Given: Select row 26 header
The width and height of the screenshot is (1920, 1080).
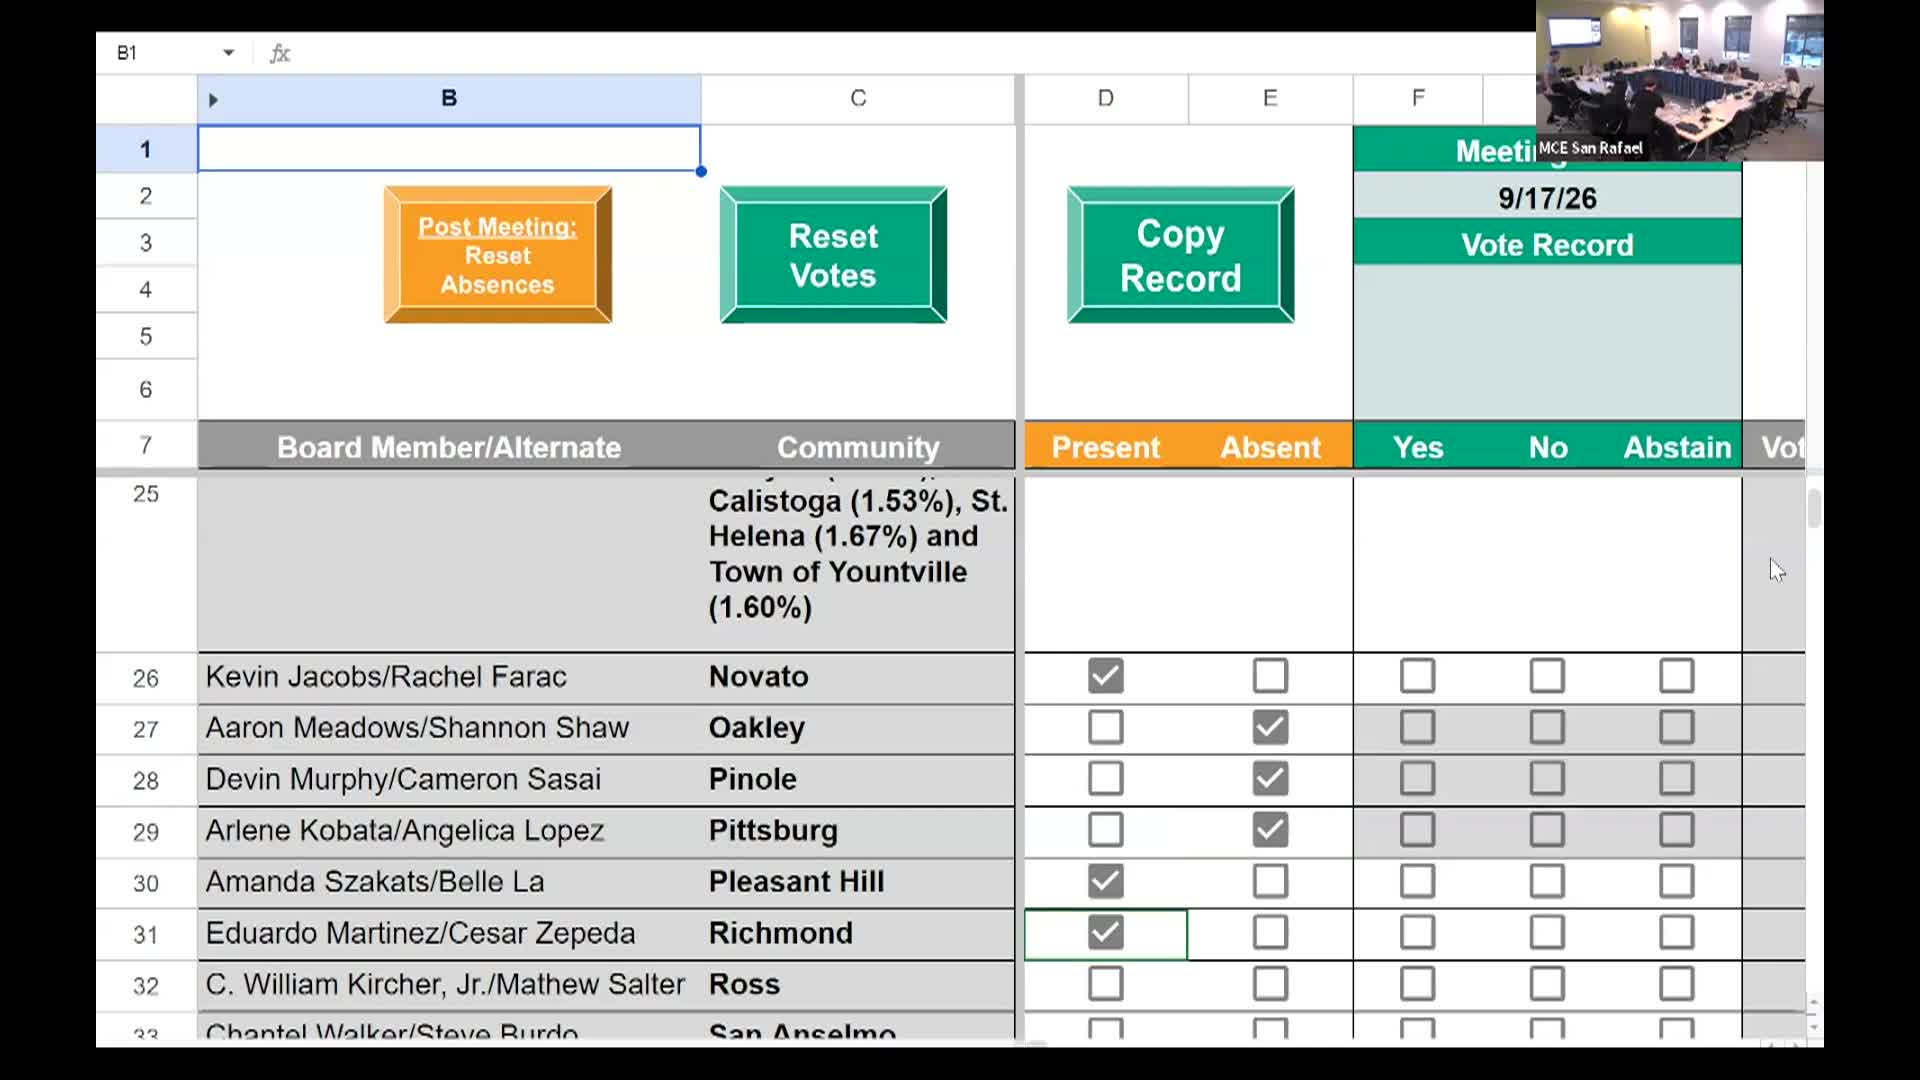Looking at the screenshot, I should [146, 678].
